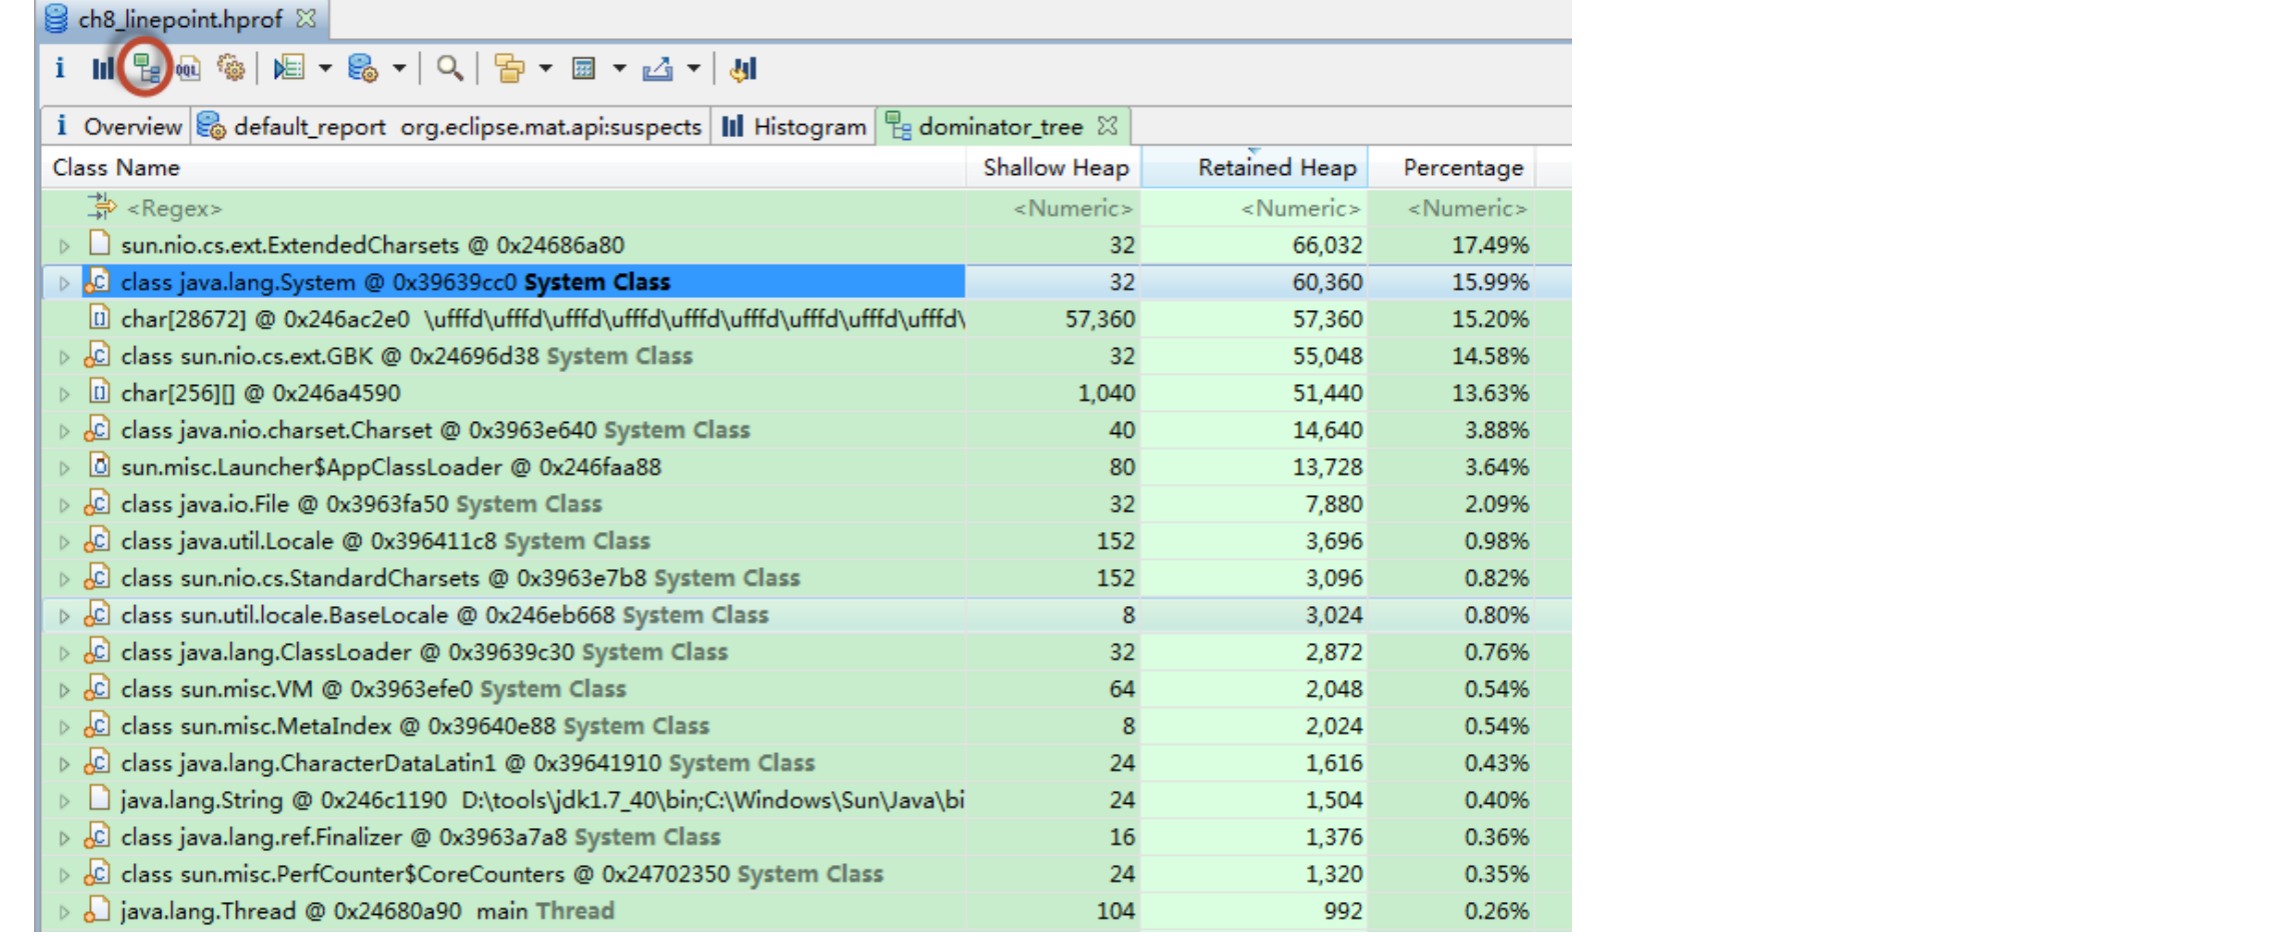
Task: Sort by Class Name column header
Action: coord(503,167)
